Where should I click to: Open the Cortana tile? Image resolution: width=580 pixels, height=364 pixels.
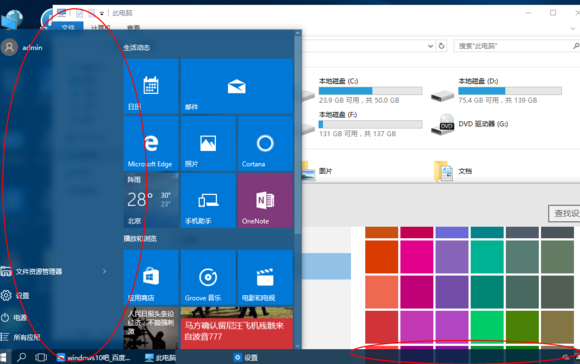(x=265, y=143)
